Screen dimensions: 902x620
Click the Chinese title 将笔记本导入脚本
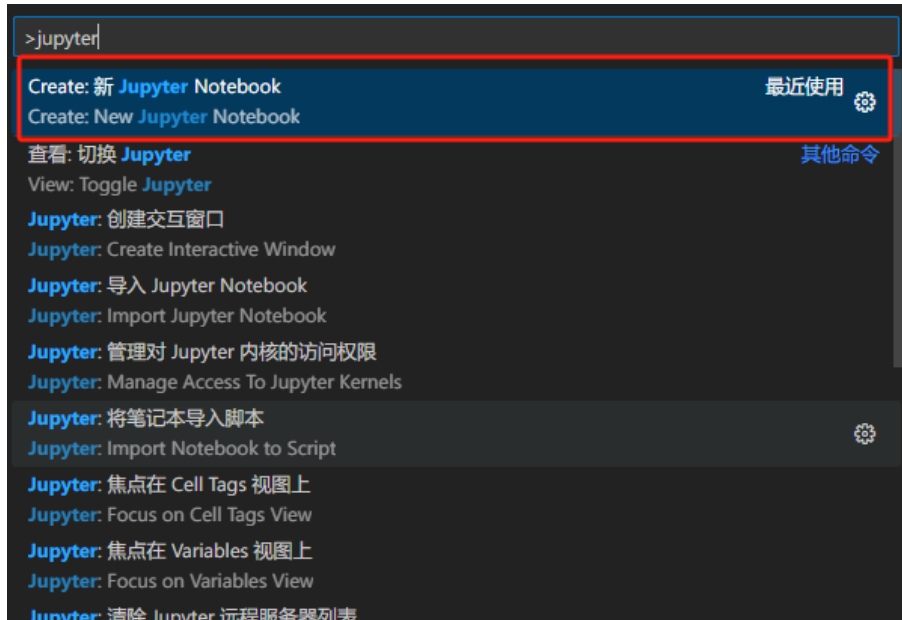click(185, 419)
